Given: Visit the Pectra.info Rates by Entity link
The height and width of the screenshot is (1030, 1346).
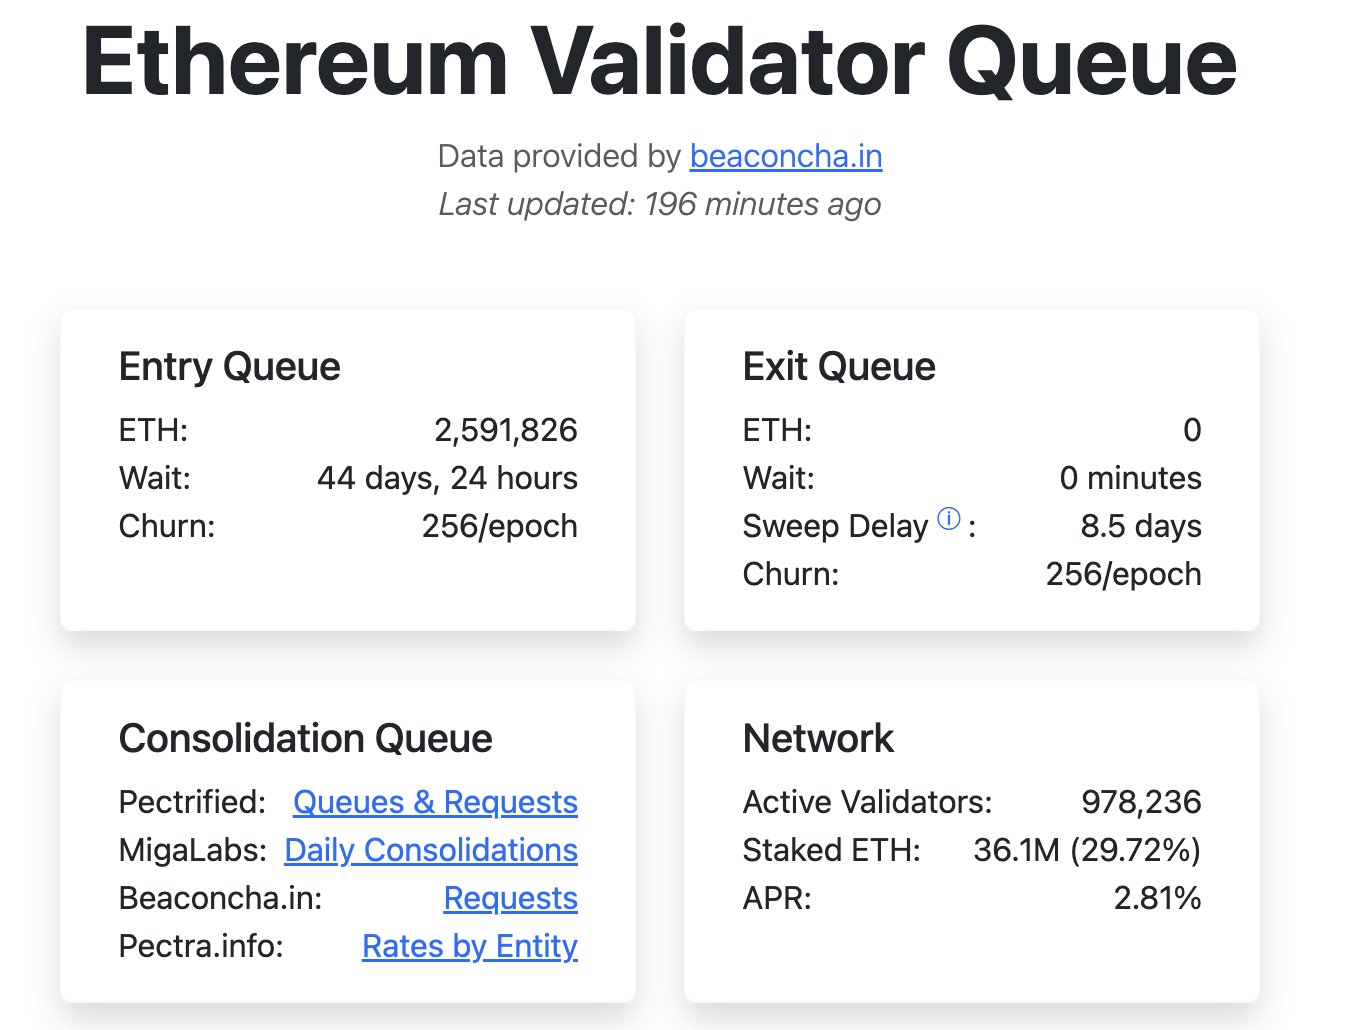Looking at the screenshot, I should (x=470, y=946).
